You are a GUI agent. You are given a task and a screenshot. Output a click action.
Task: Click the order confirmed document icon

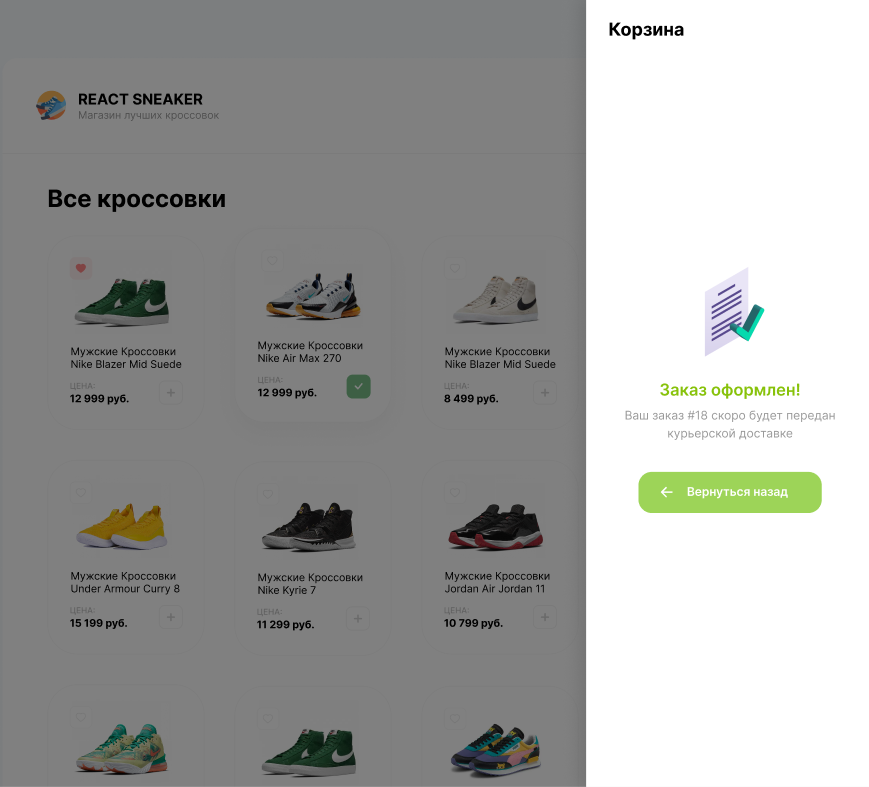click(x=734, y=312)
